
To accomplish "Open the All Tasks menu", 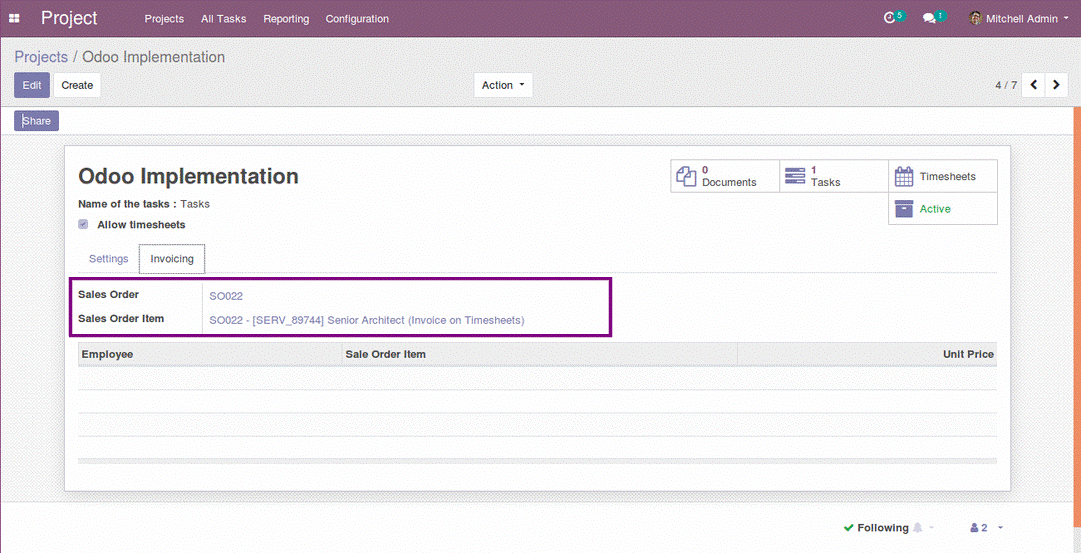I will 223,19.
